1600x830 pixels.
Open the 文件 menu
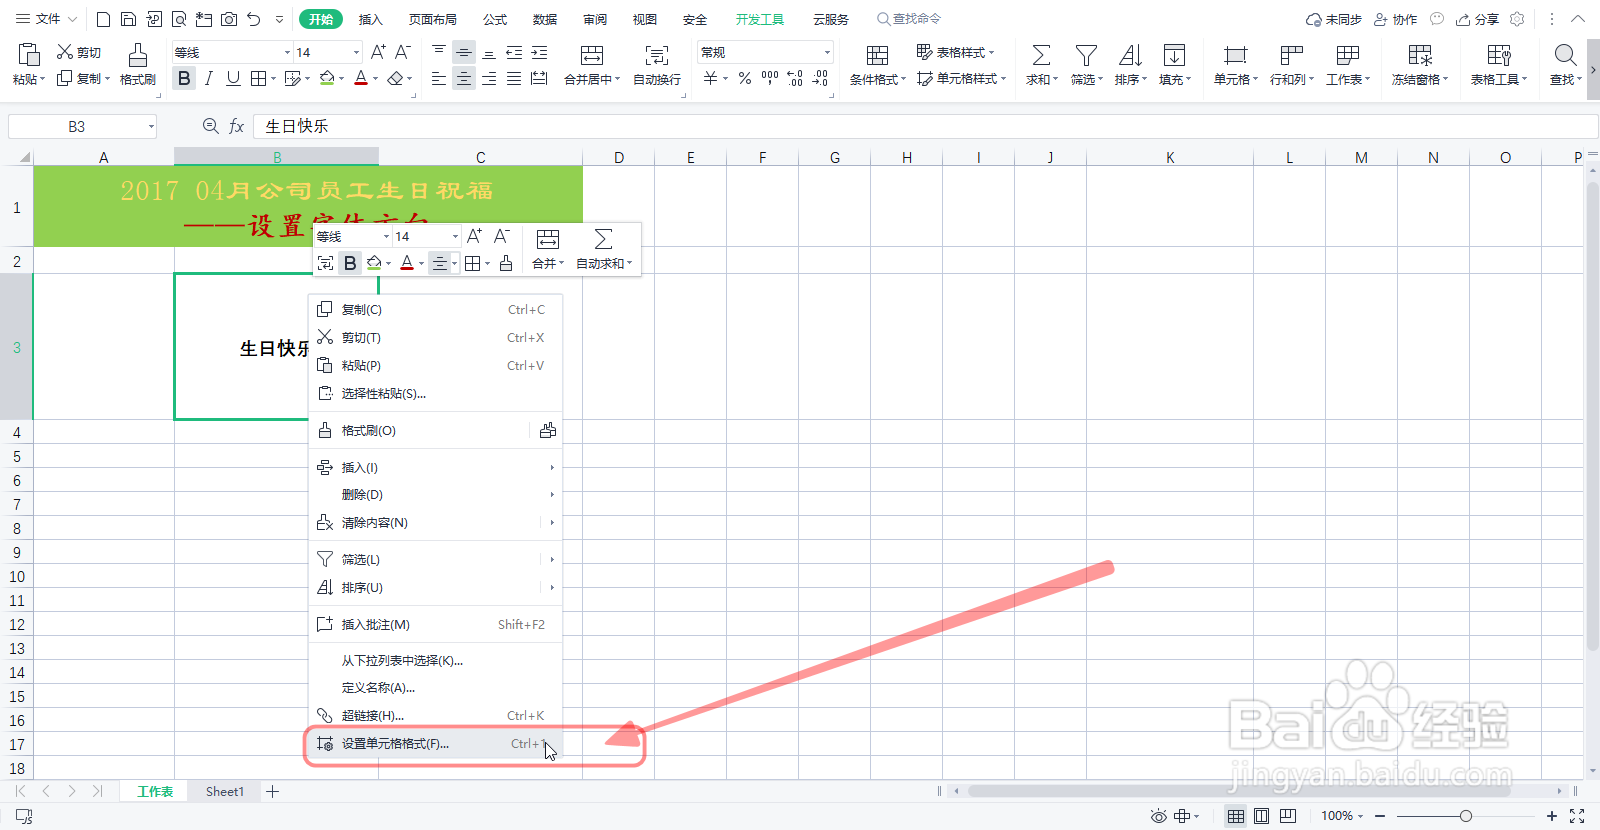[x=46, y=19]
